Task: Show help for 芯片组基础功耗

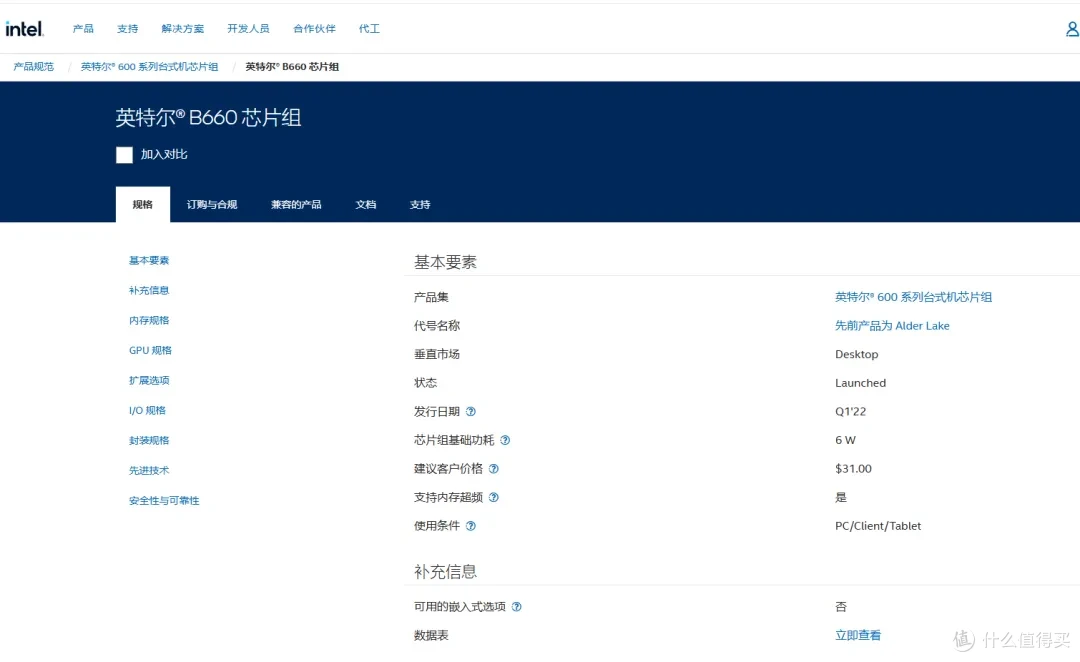Action: [505, 440]
